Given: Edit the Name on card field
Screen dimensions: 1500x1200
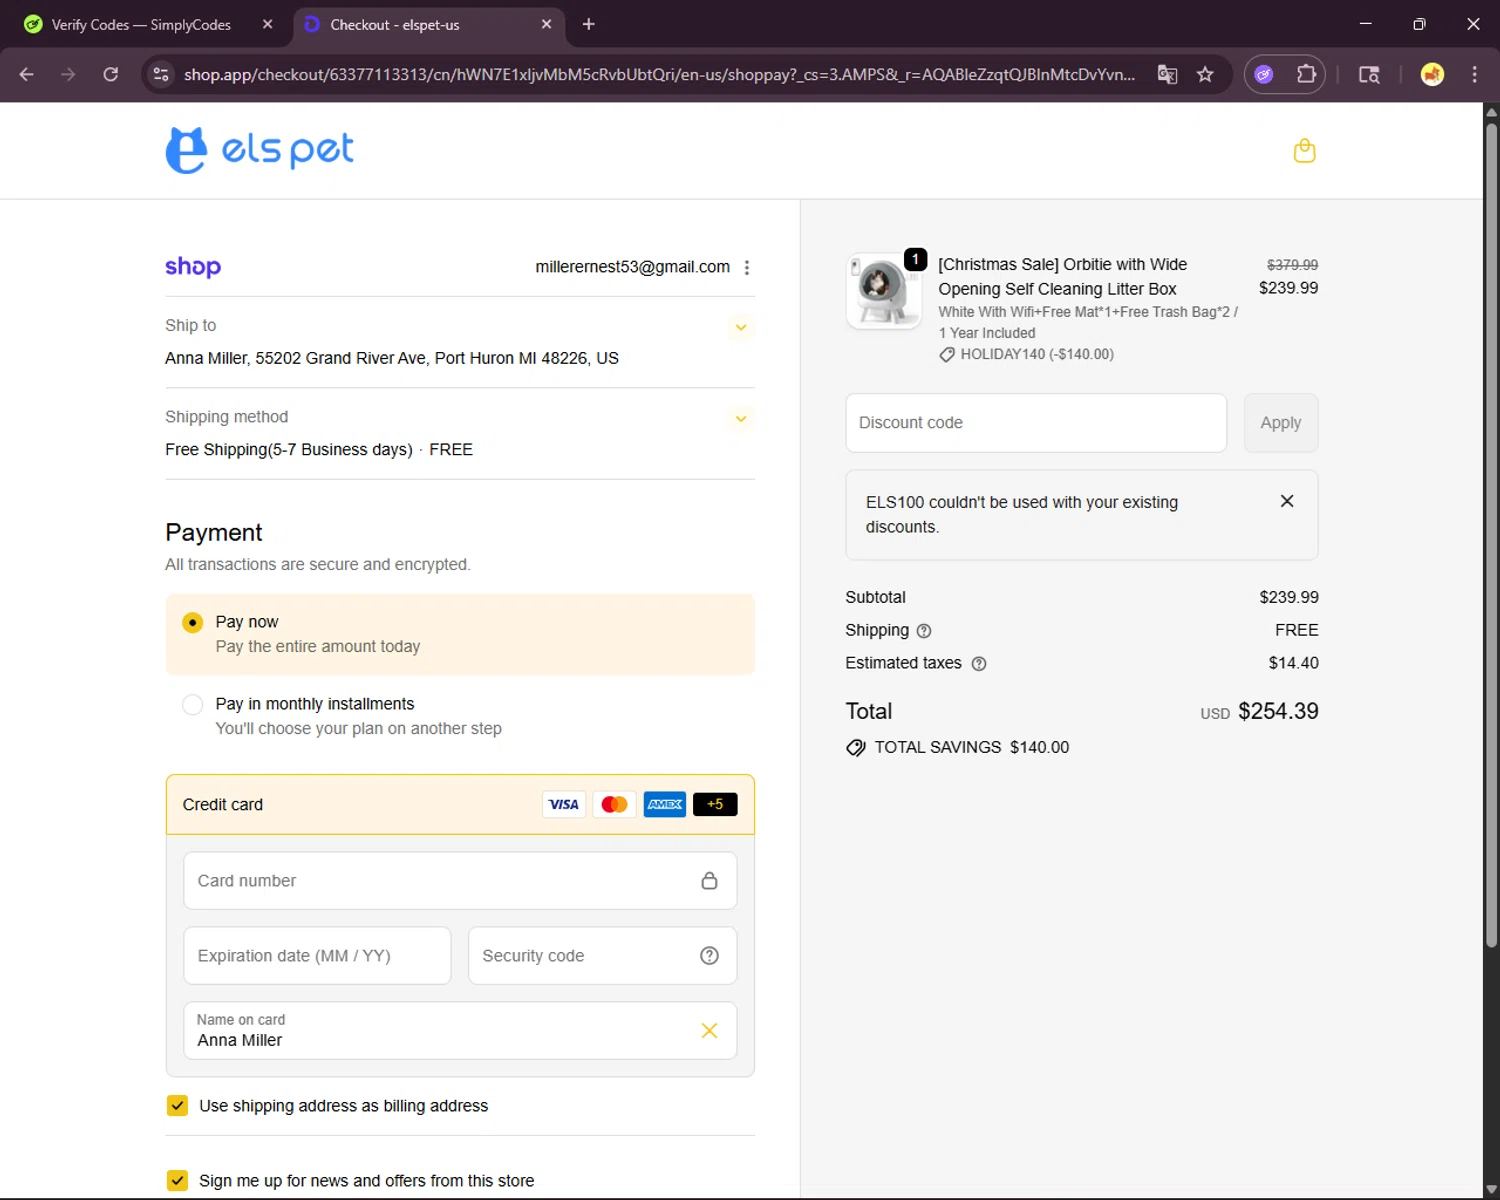Looking at the screenshot, I should [460, 1031].
